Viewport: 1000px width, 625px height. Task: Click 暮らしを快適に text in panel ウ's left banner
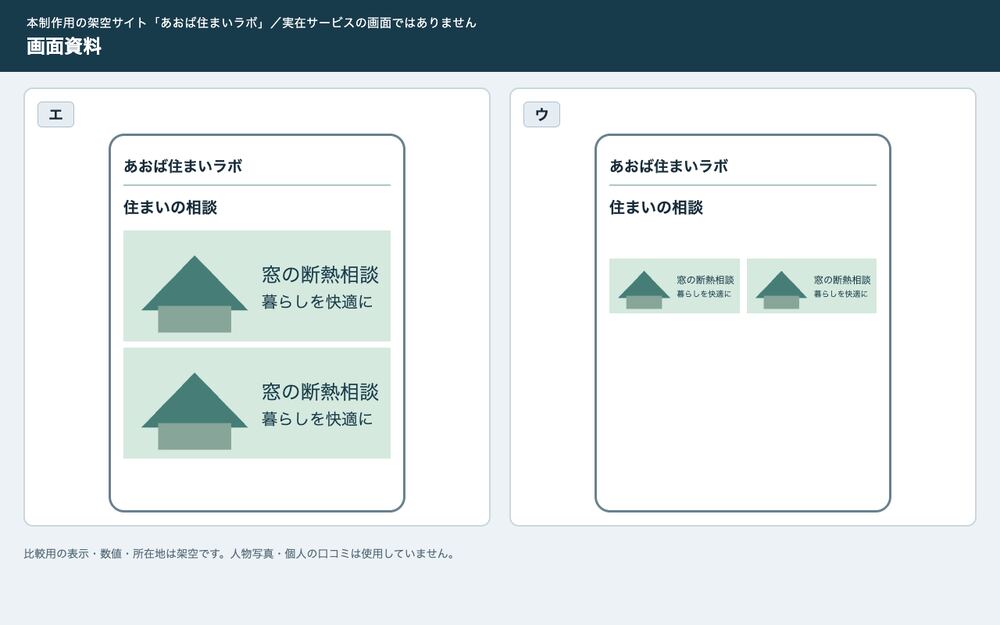[704, 294]
